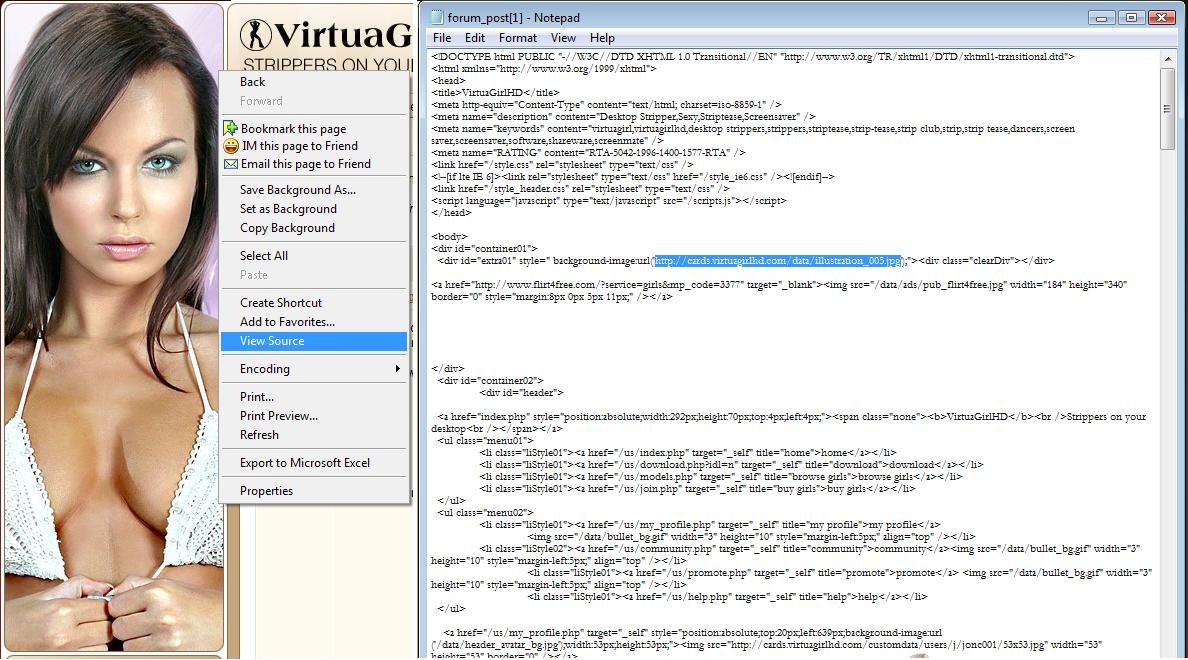The width and height of the screenshot is (1188, 660).
Task: Click Refresh in the context menu
Action: [259, 435]
